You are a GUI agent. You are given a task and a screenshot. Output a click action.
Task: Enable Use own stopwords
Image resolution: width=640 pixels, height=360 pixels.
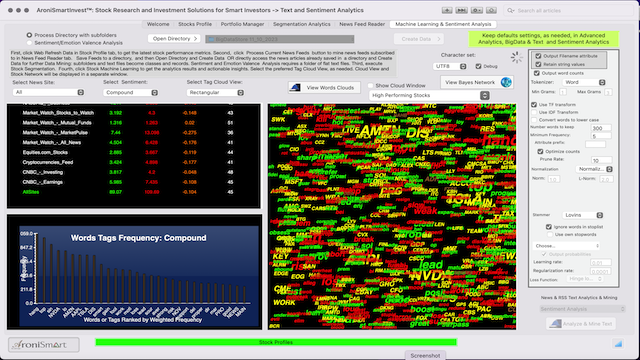[550, 234]
